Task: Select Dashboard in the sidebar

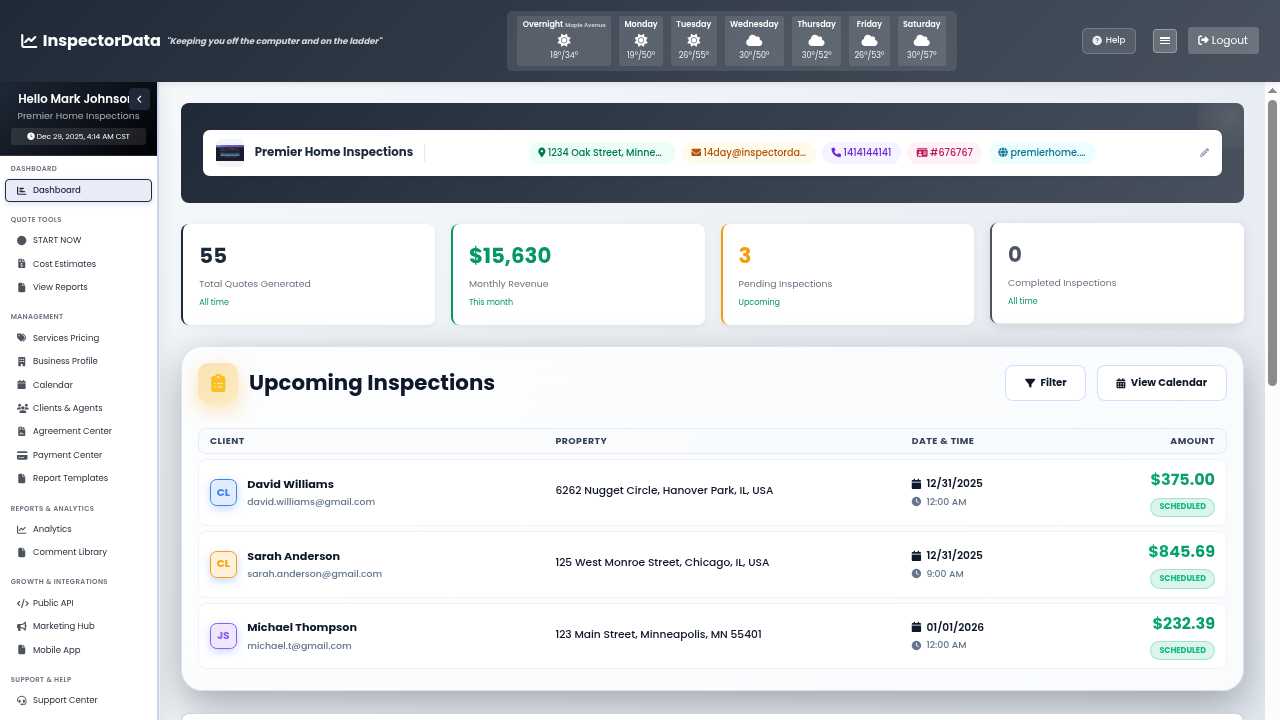Action: pos(78,189)
